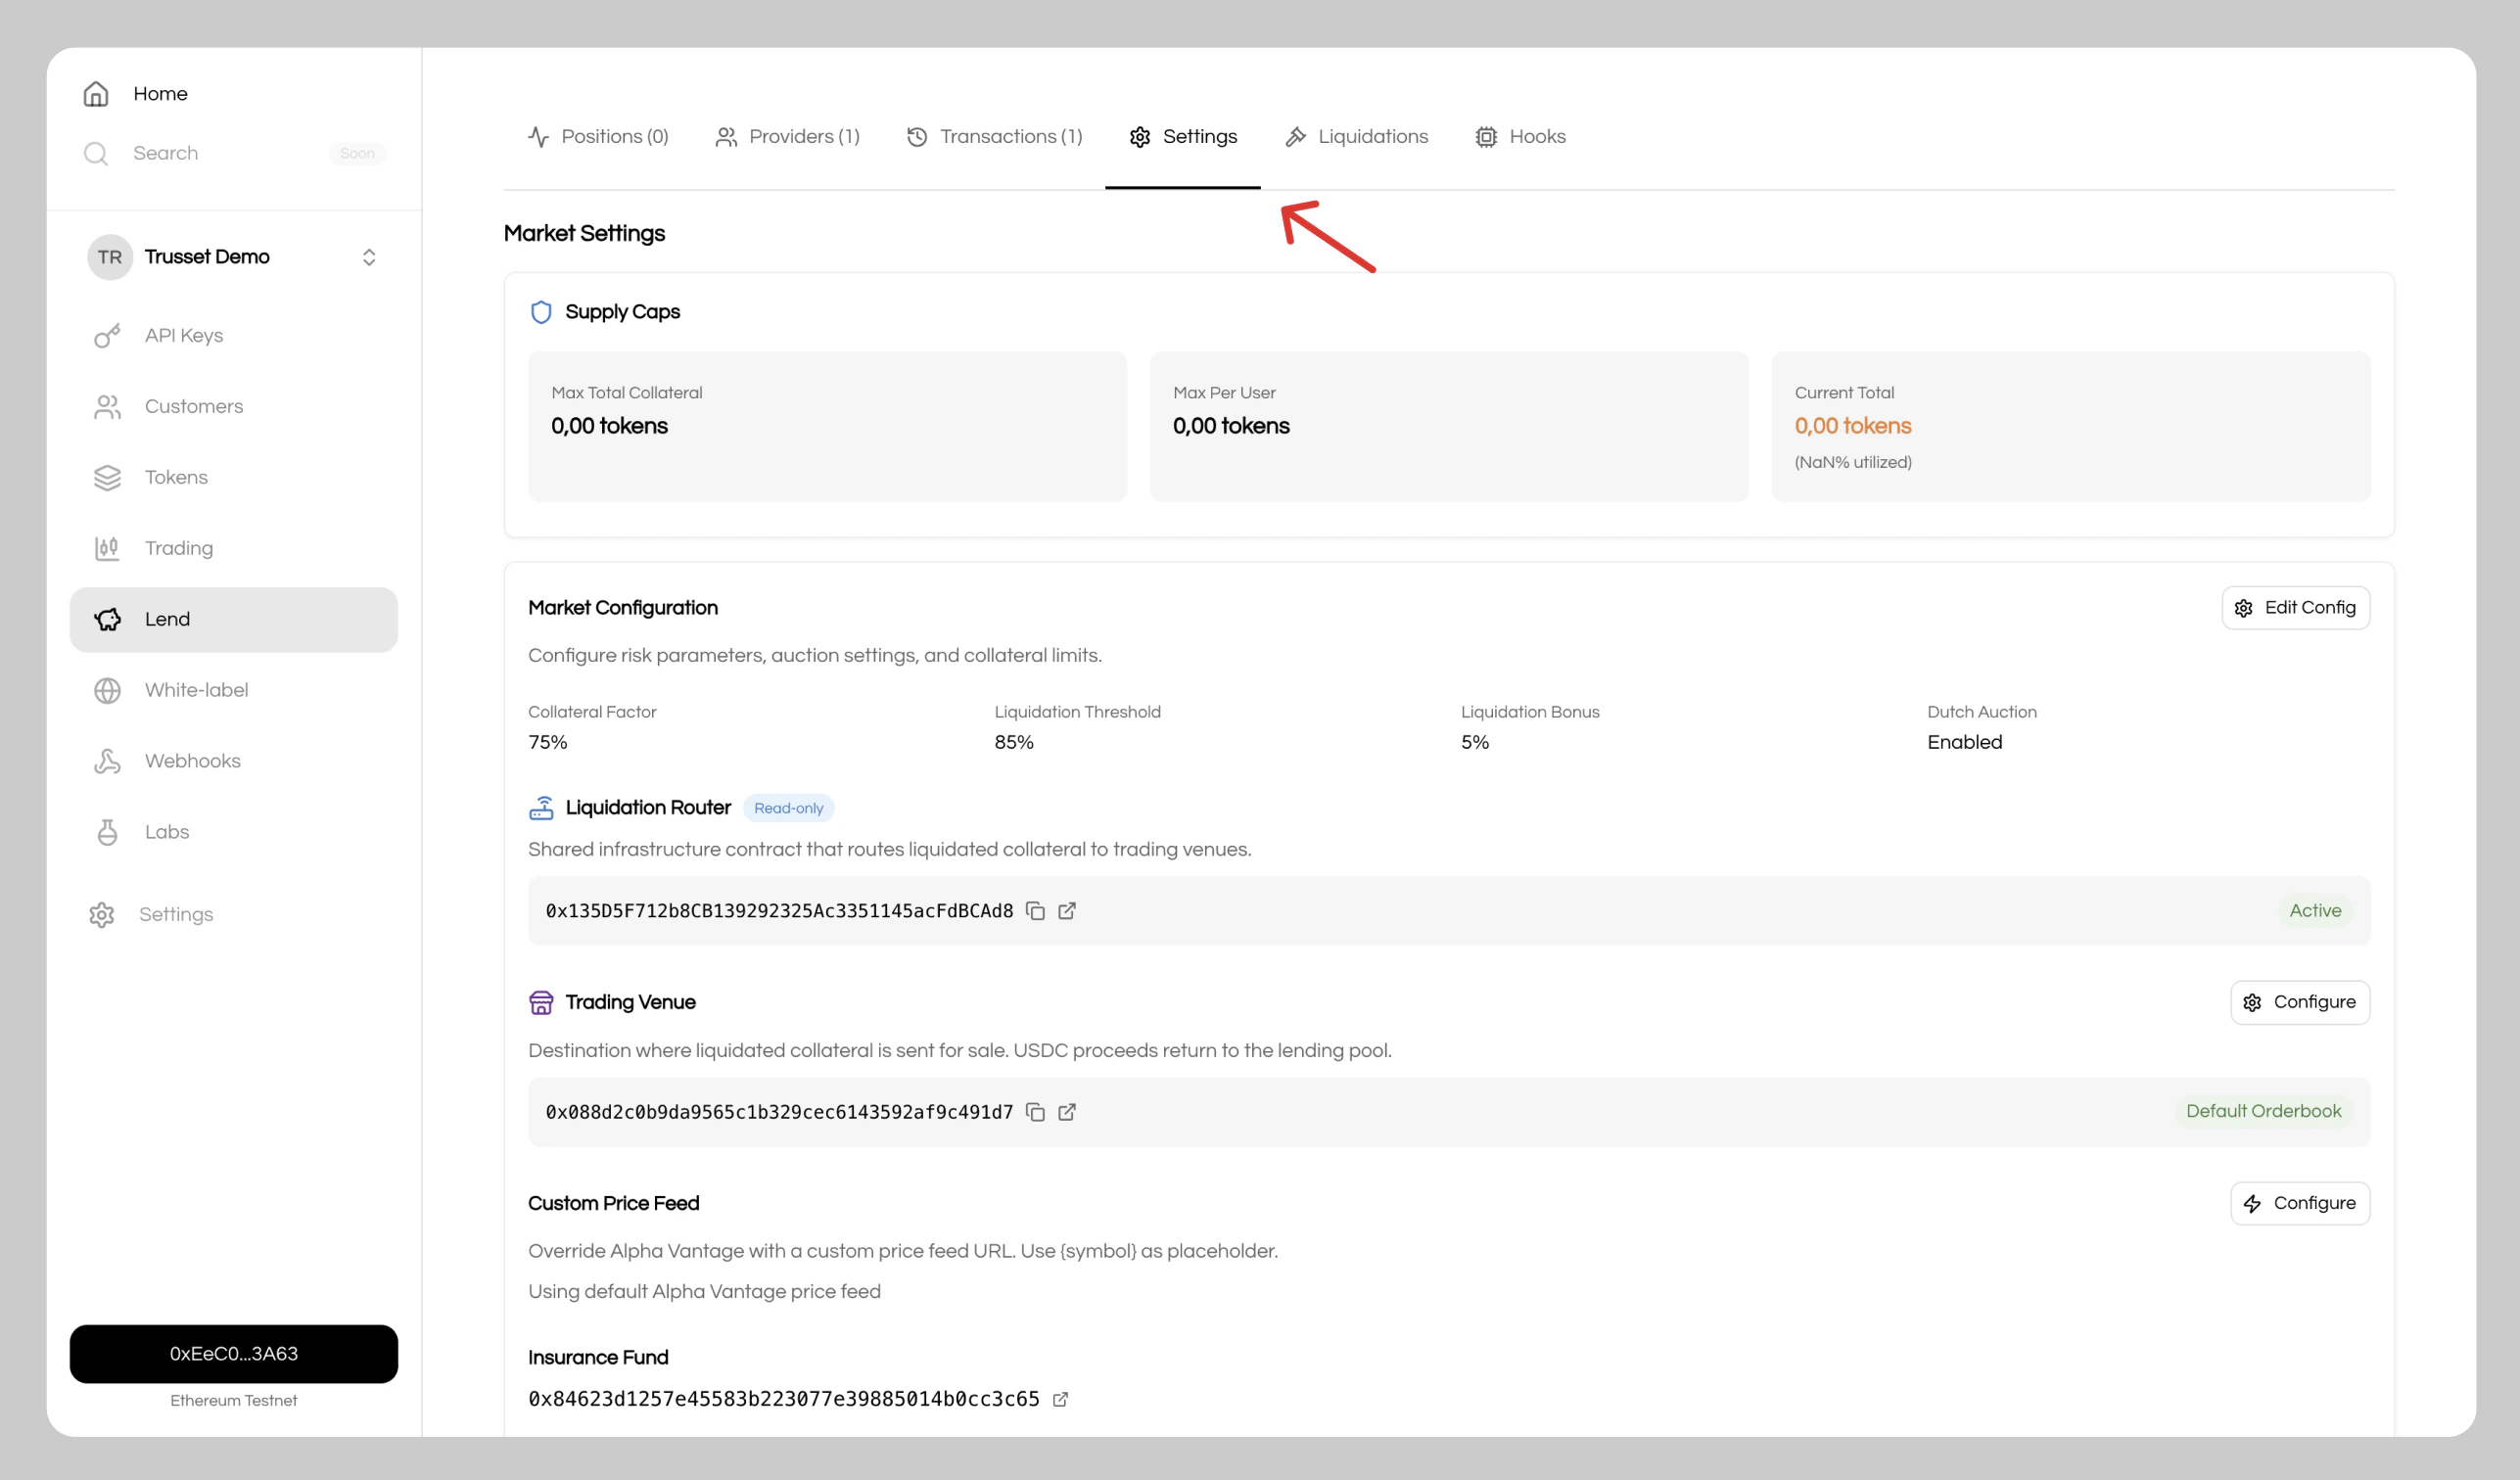Open the Labs section
2520x1480 pixels.
point(166,832)
